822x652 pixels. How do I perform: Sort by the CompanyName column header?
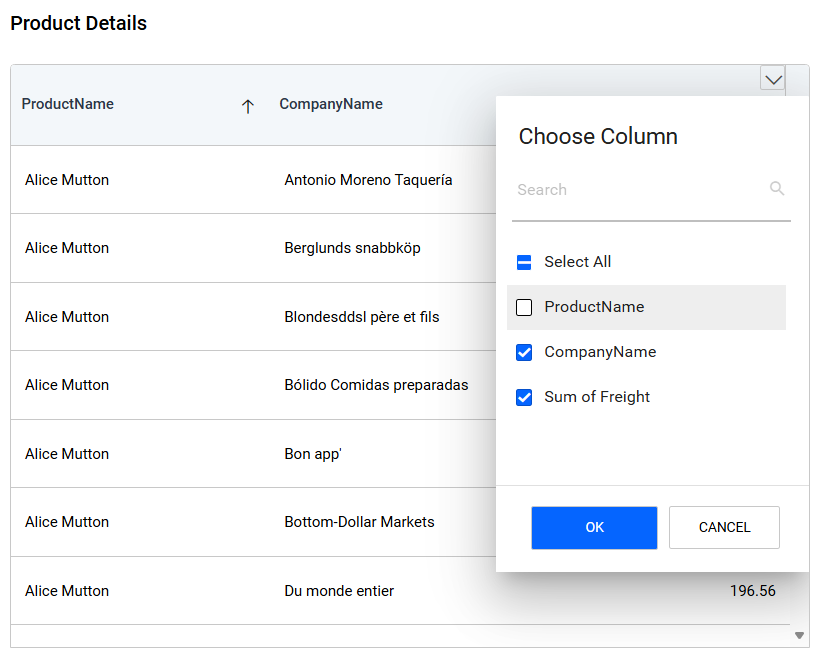(x=331, y=104)
